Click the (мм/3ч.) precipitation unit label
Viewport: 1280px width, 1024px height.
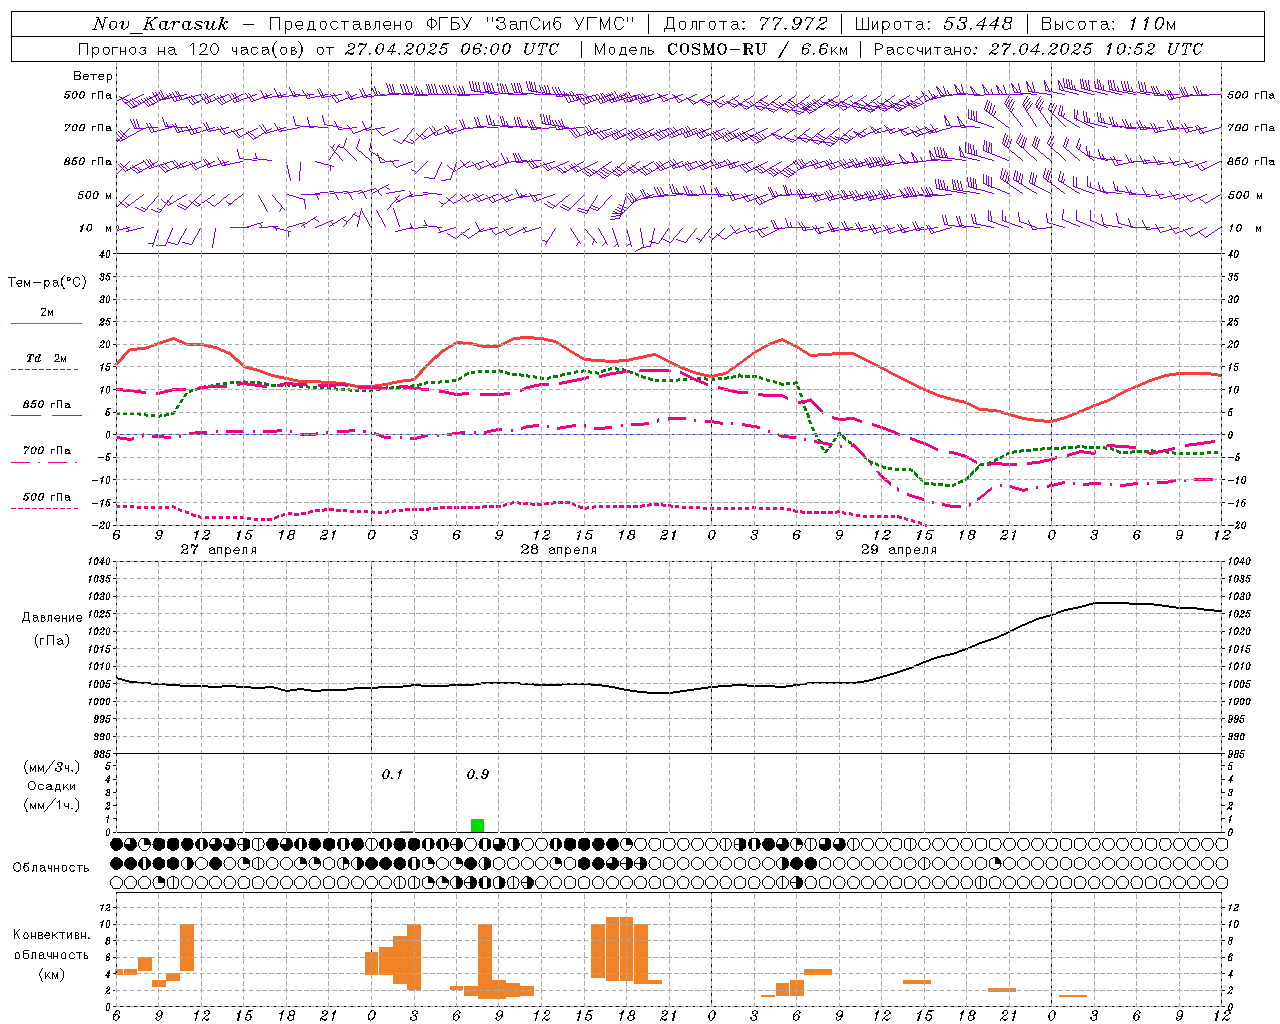click(52, 767)
